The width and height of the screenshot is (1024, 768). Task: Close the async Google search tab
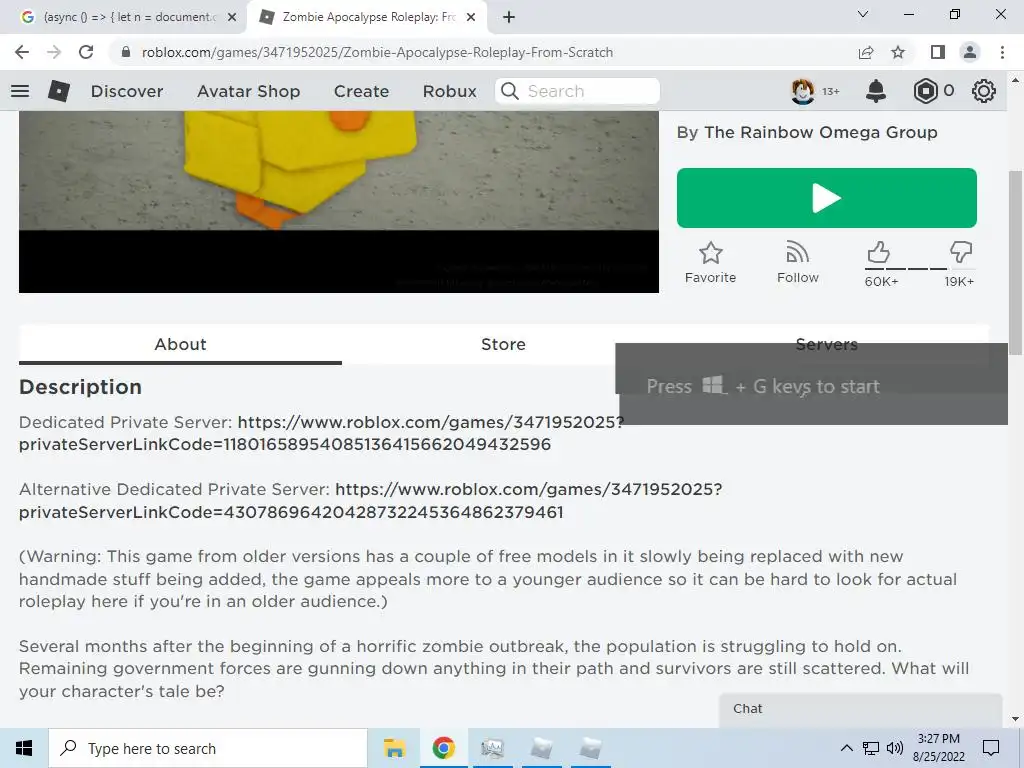coord(232,17)
